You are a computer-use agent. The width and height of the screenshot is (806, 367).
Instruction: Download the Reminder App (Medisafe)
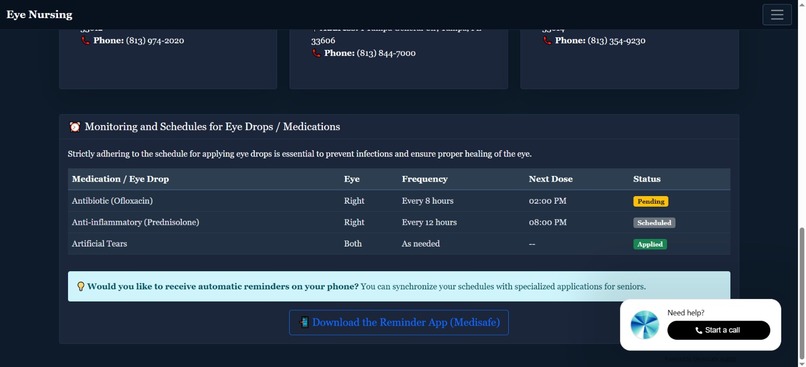(398, 322)
